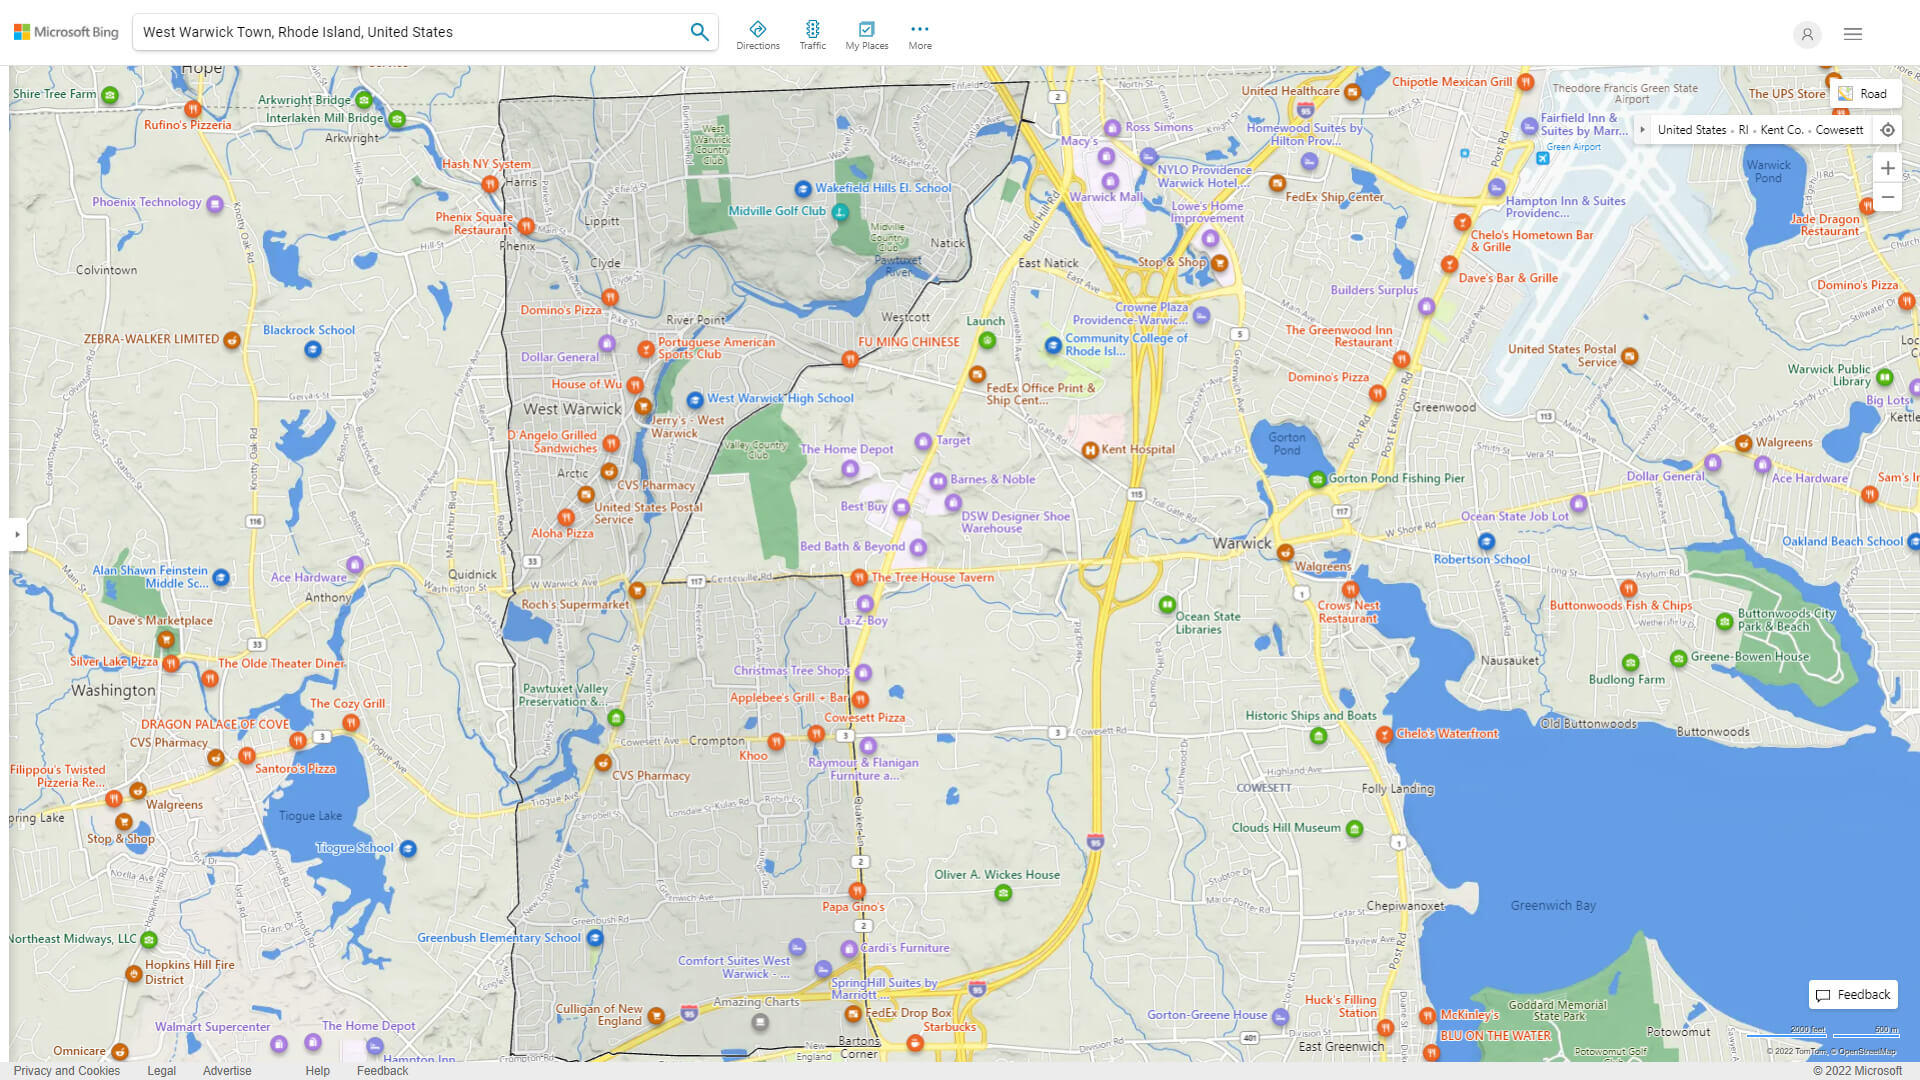Image resolution: width=1920 pixels, height=1080 pixels.
Task: Show Traffic layer on map
Action: pyautogui.click(x=812, y=35)
